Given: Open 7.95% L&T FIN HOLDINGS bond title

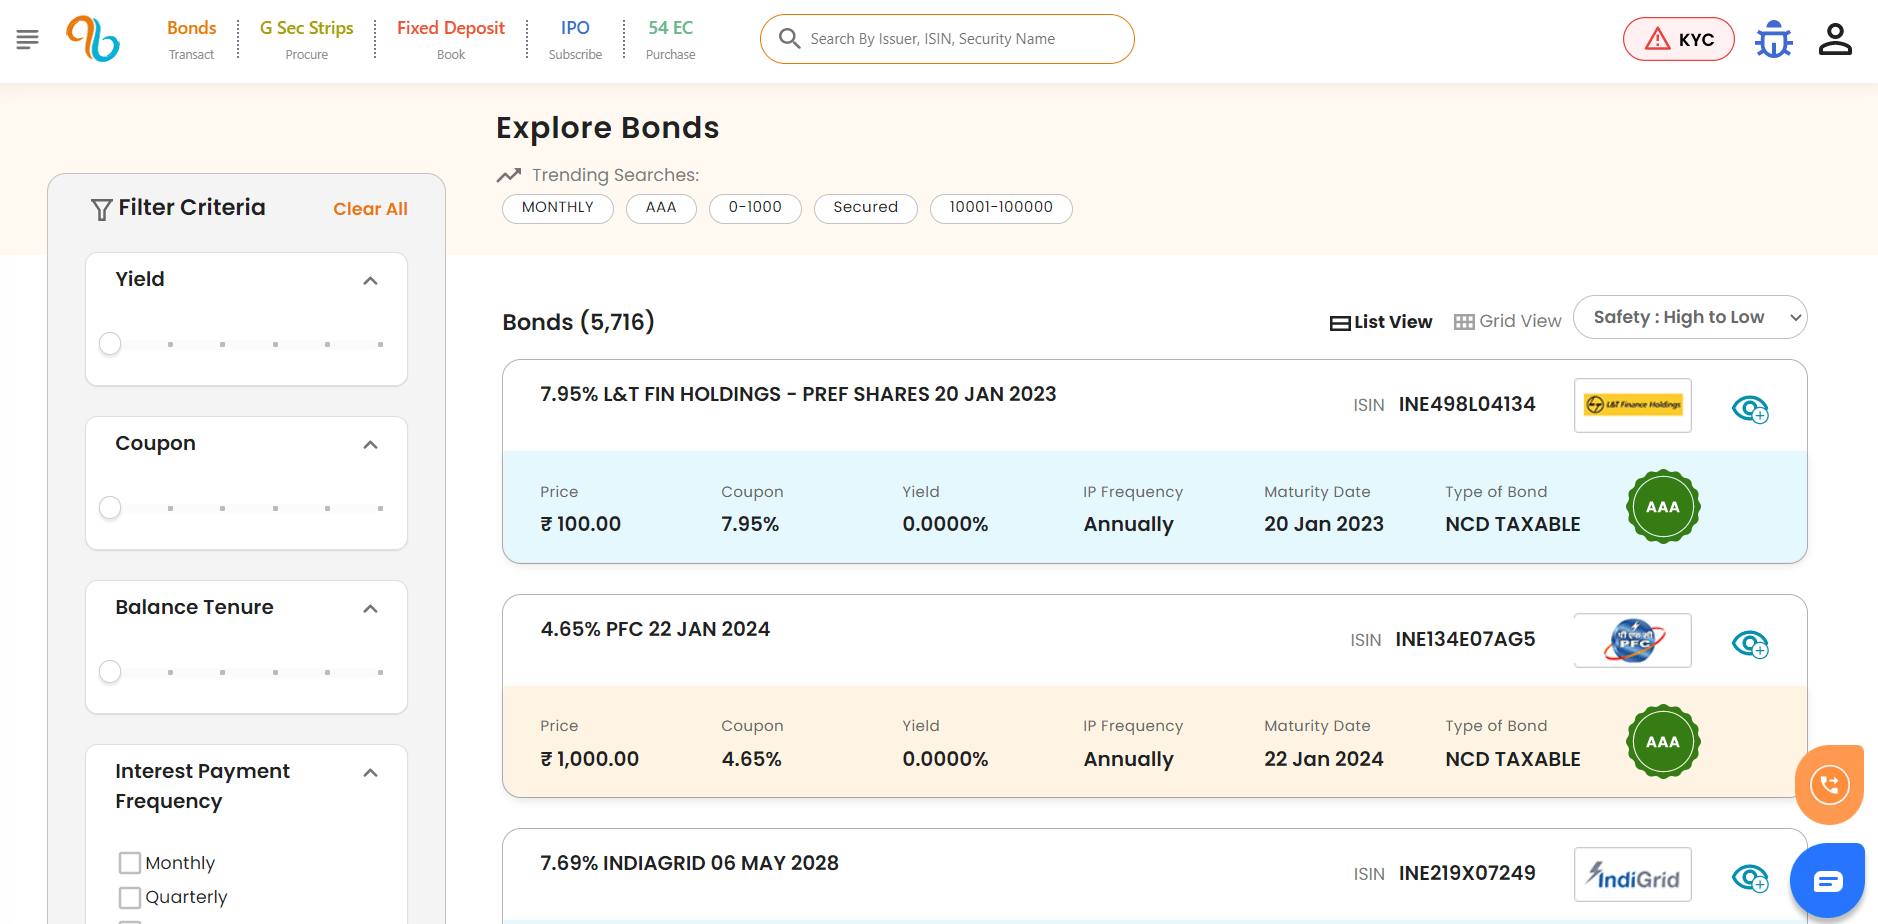Looking at the screenshot, I should pyautogui.click(x=798, y=394).
